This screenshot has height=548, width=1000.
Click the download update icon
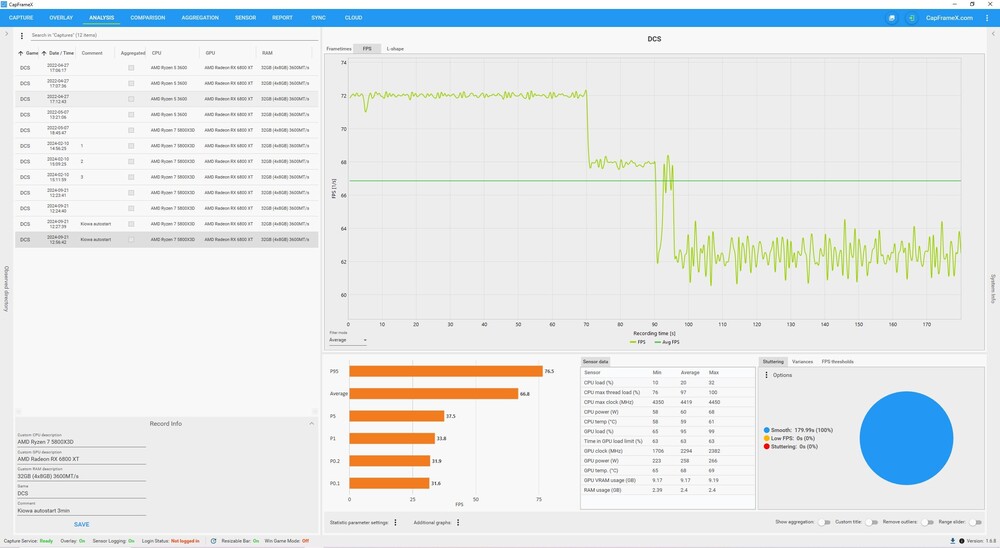953,541
